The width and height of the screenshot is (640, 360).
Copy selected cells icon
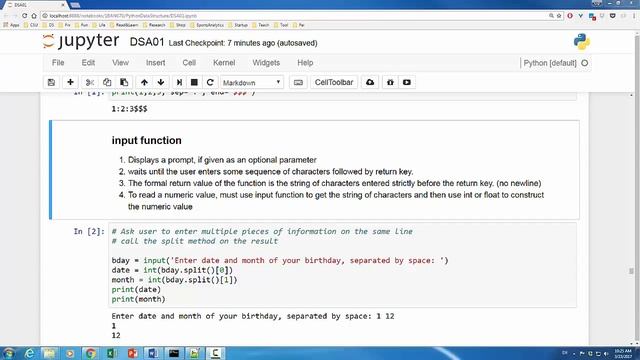coord(107,82)
